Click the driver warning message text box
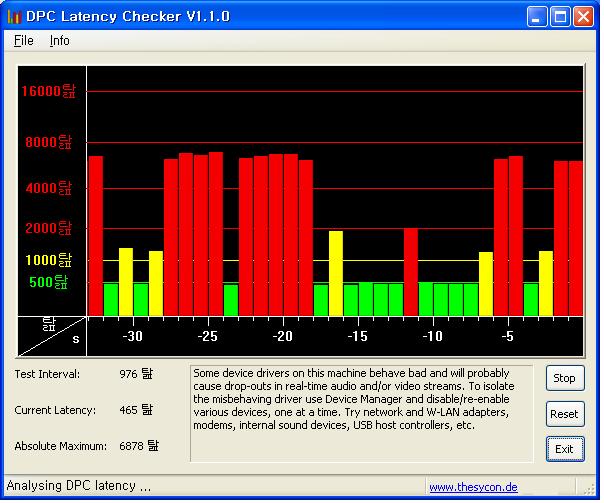604x503 pixels. 362,413
